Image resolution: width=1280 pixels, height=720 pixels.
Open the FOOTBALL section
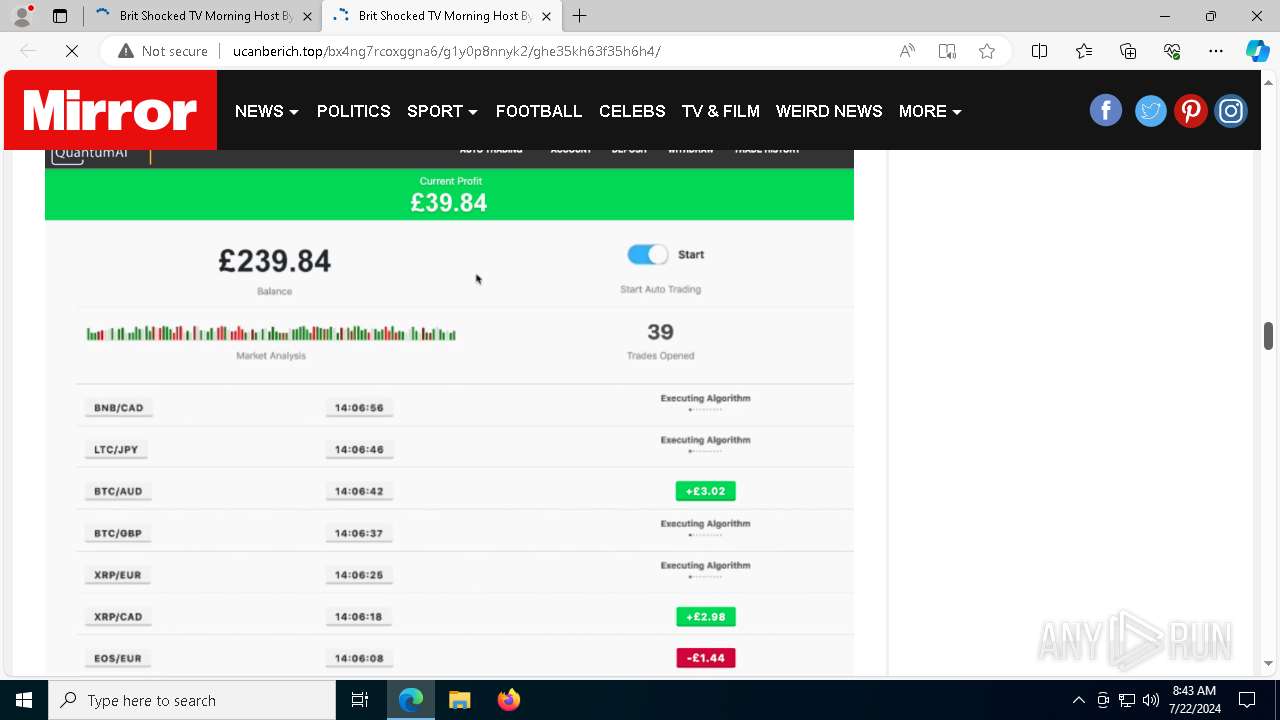[539, 111]
